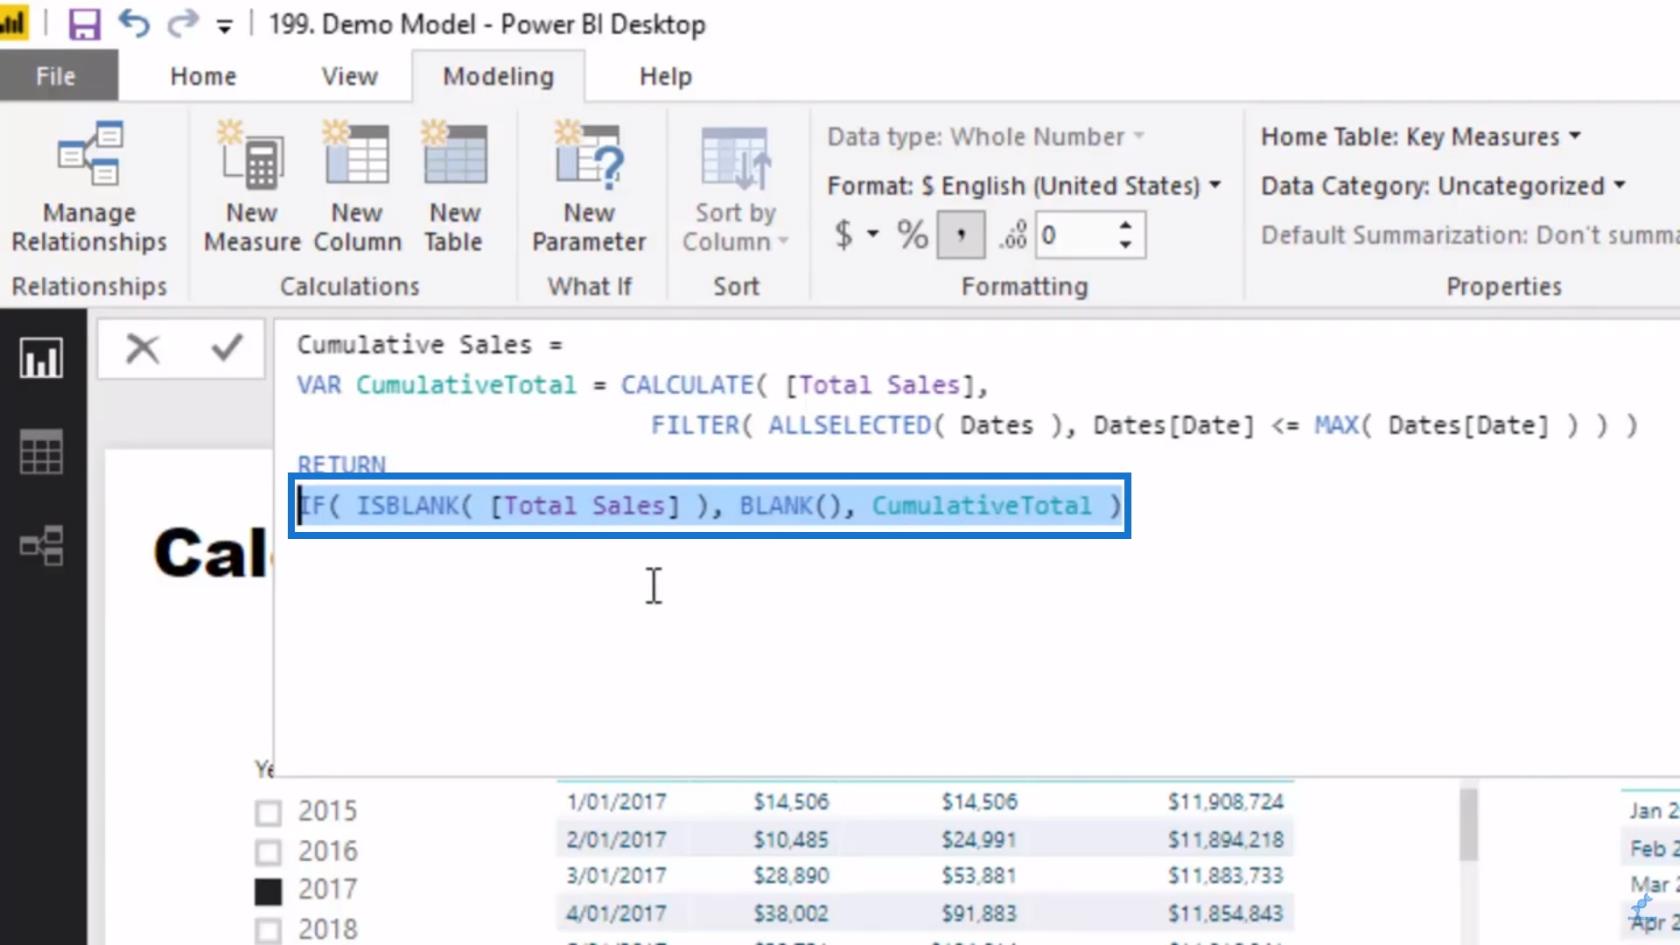Select the 2/01/2017 date cell
Image resolution: width=1680 pixels, height=945 pixels.
tap(616, 840)
